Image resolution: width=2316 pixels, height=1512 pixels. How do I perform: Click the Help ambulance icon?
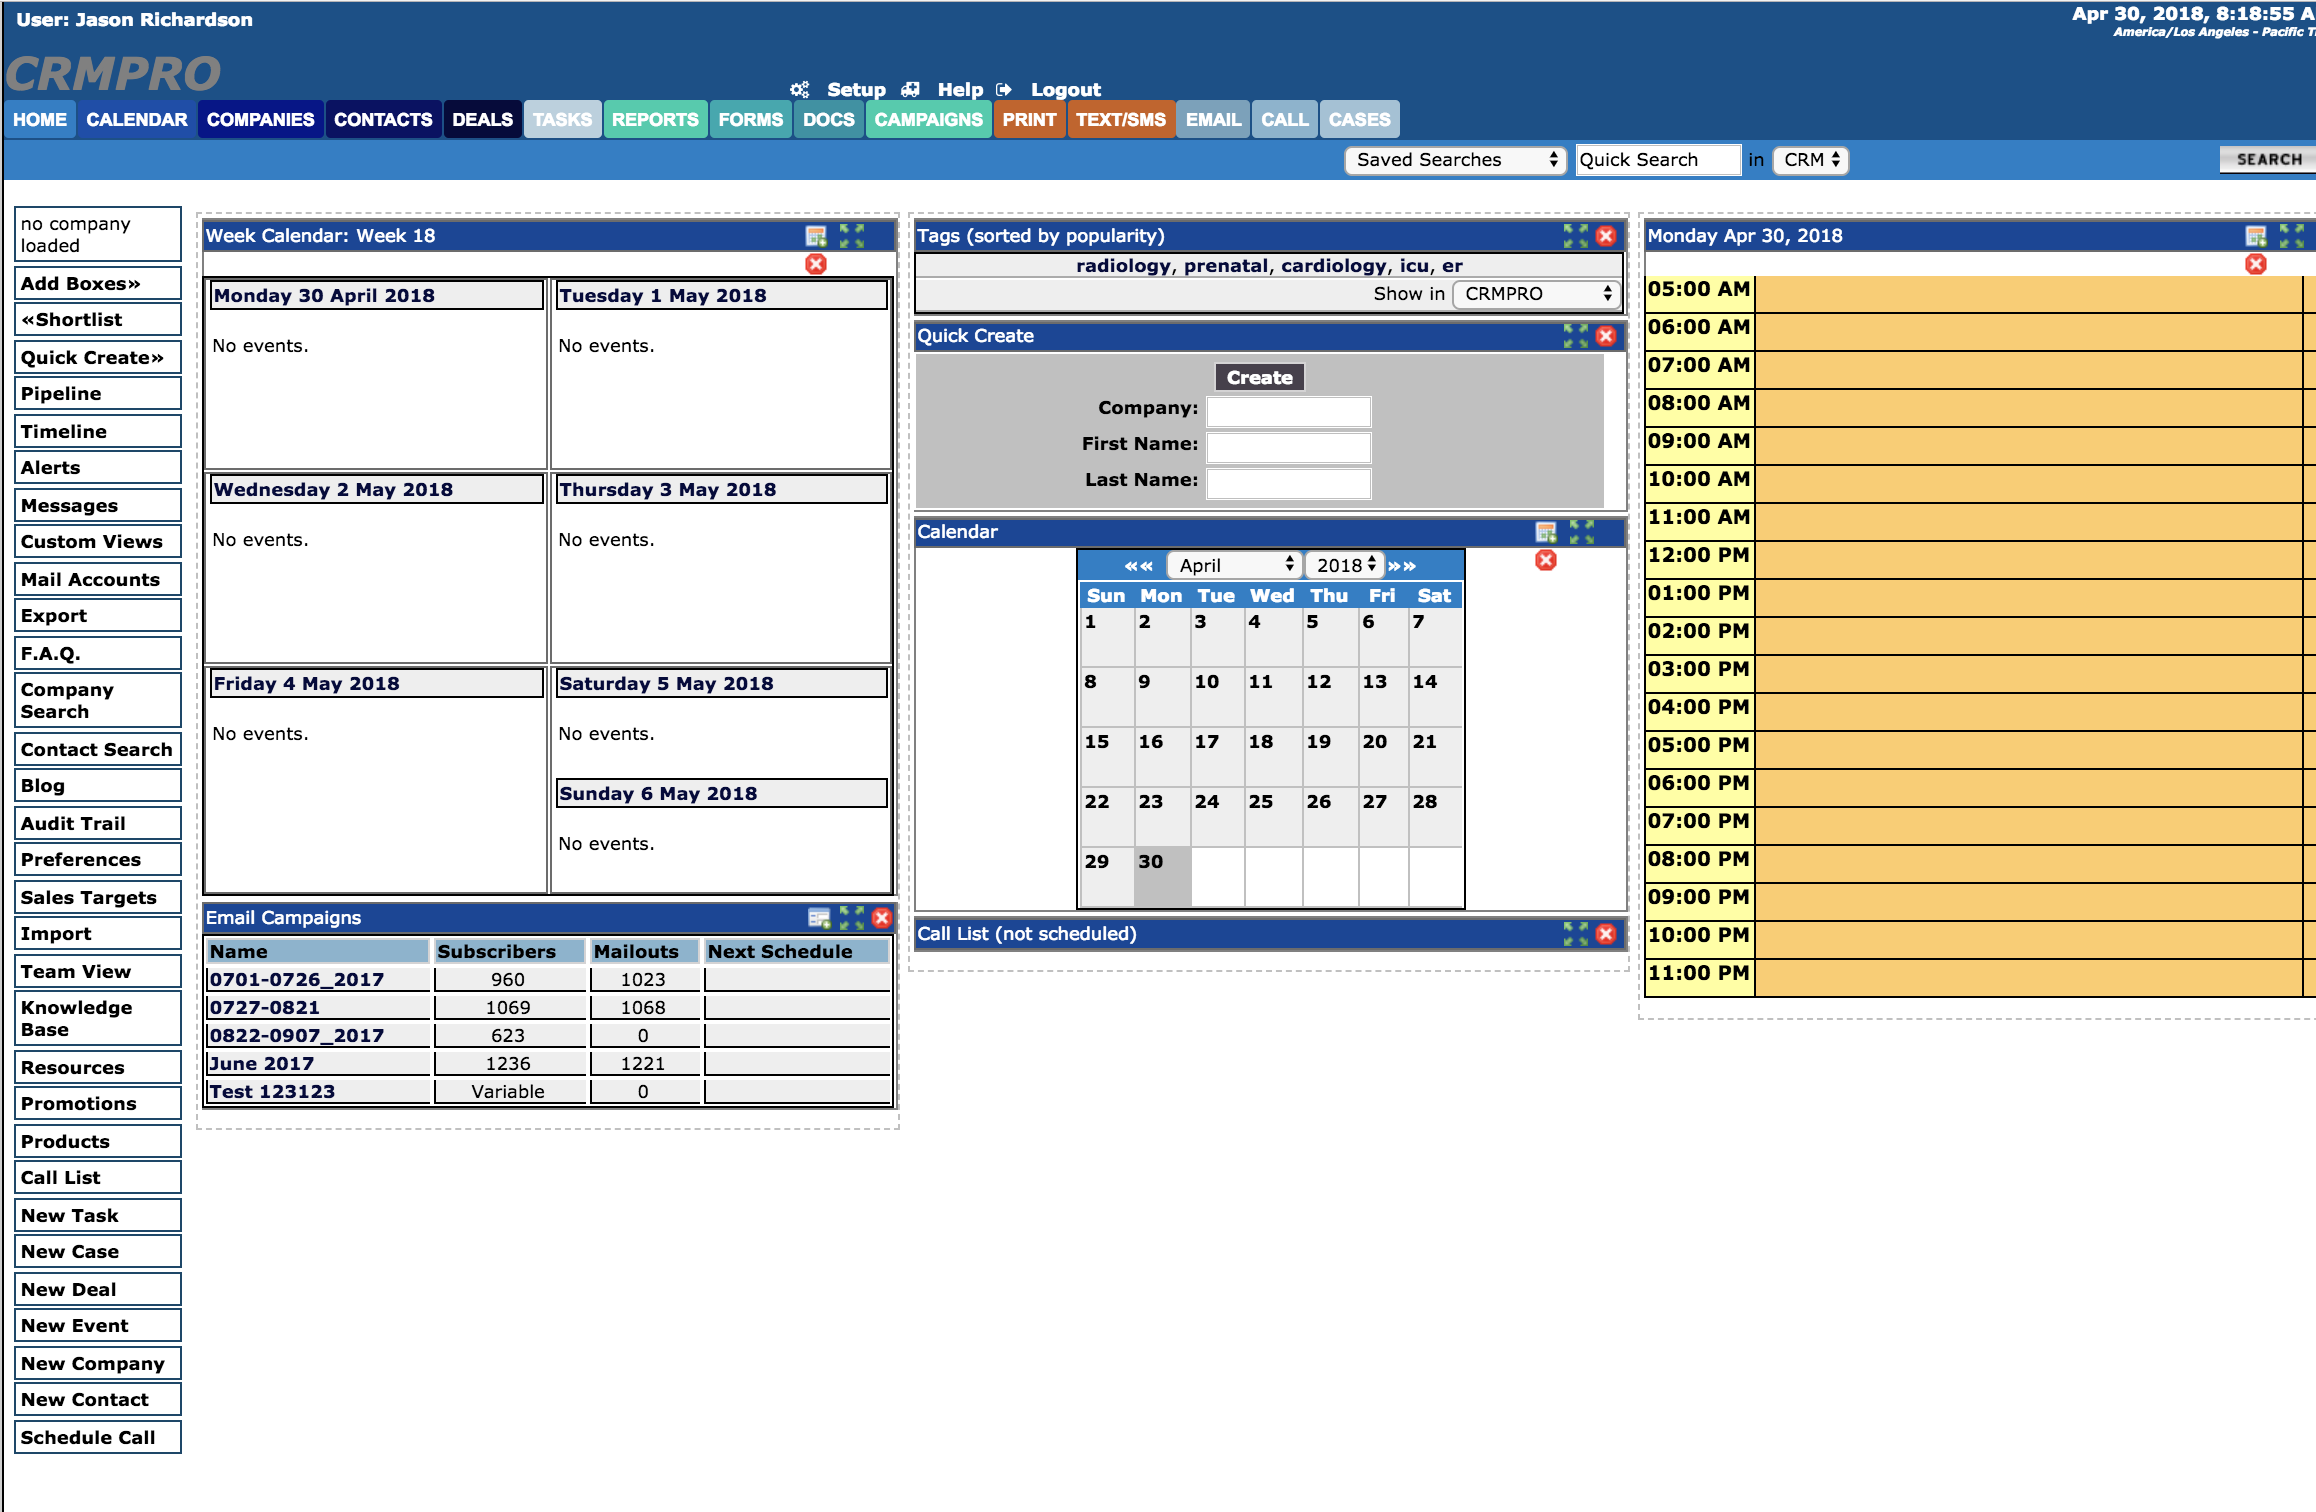(x=910, y=90)
